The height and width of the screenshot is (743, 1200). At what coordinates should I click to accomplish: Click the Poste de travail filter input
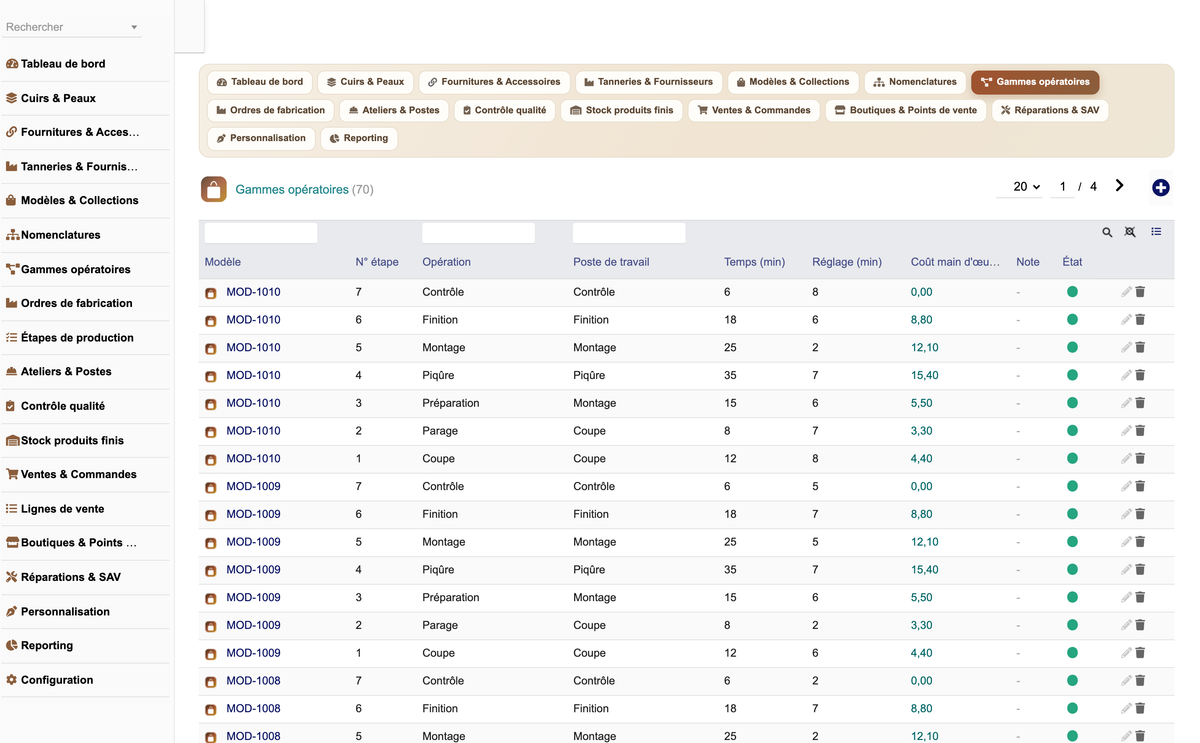click(x=629, y=233)
